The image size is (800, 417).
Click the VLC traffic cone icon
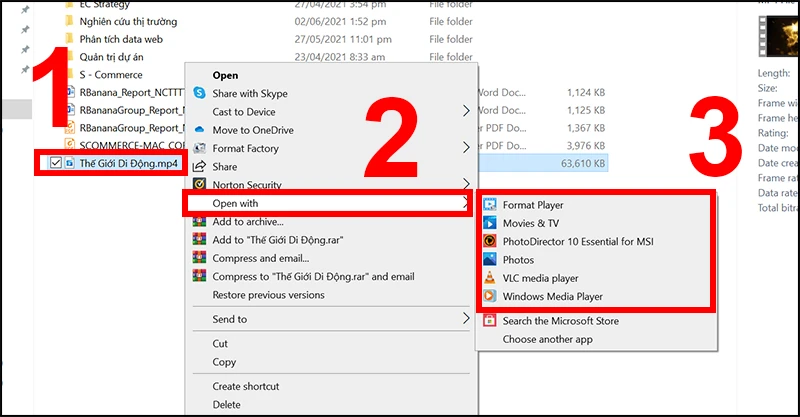click(x=490, y=278)
